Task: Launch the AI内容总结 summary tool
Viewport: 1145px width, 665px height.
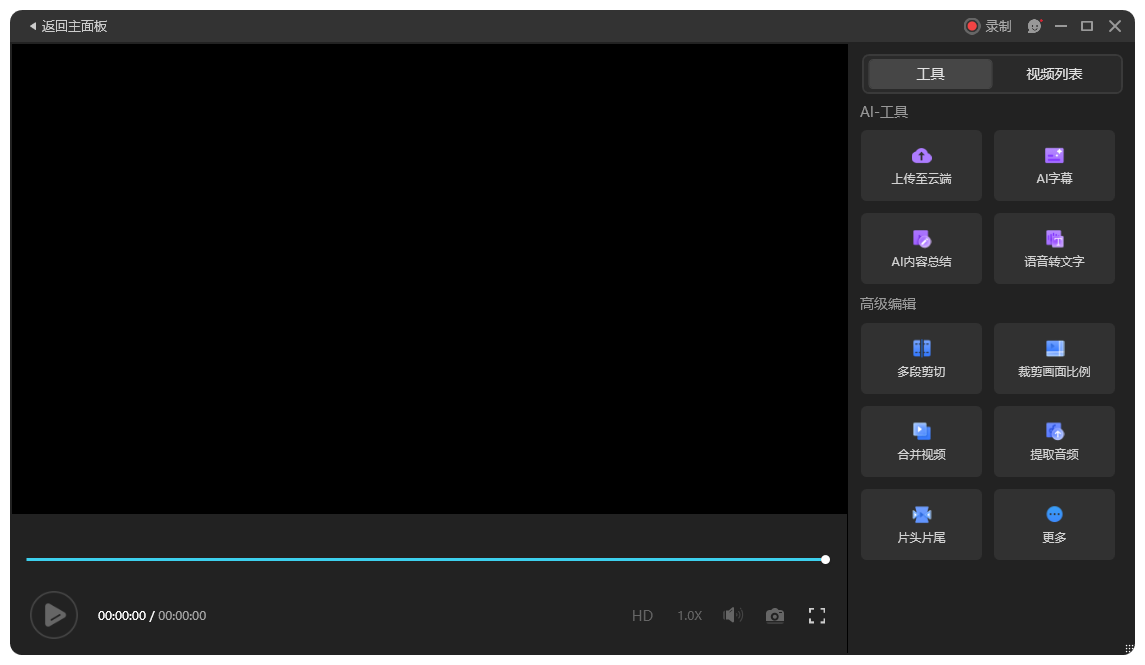Action: click(921, 249)
